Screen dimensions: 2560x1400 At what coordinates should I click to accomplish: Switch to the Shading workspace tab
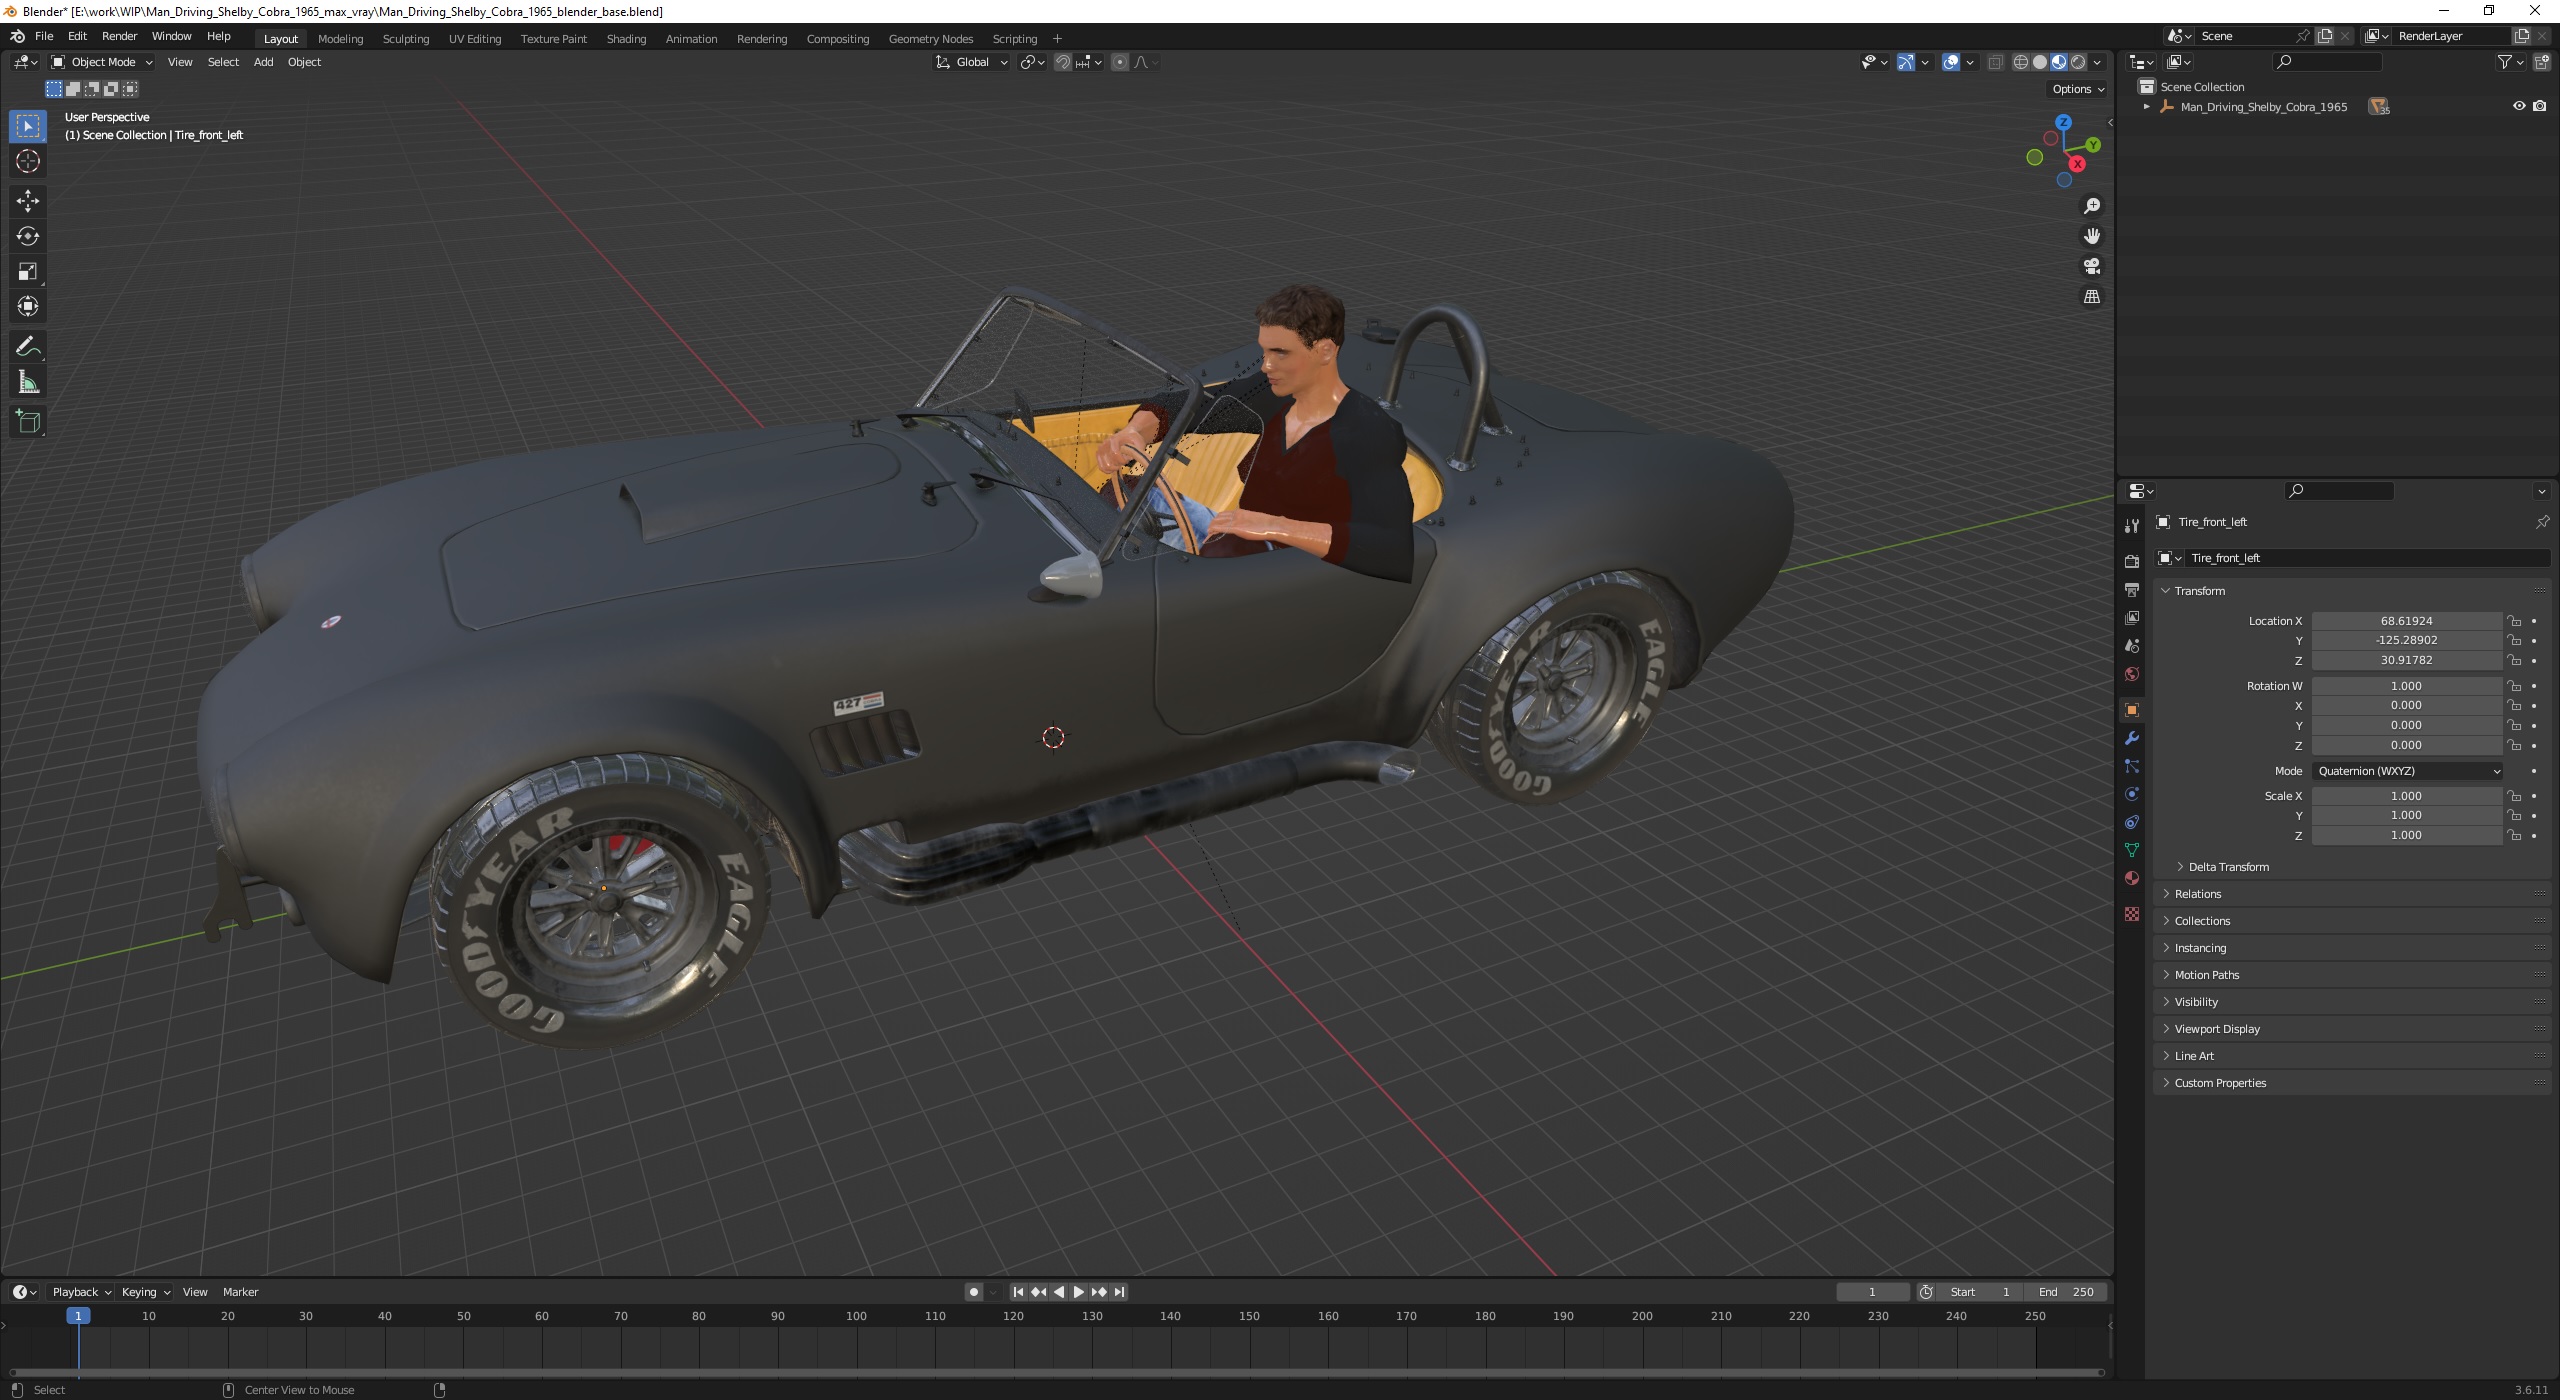[626, 39]
